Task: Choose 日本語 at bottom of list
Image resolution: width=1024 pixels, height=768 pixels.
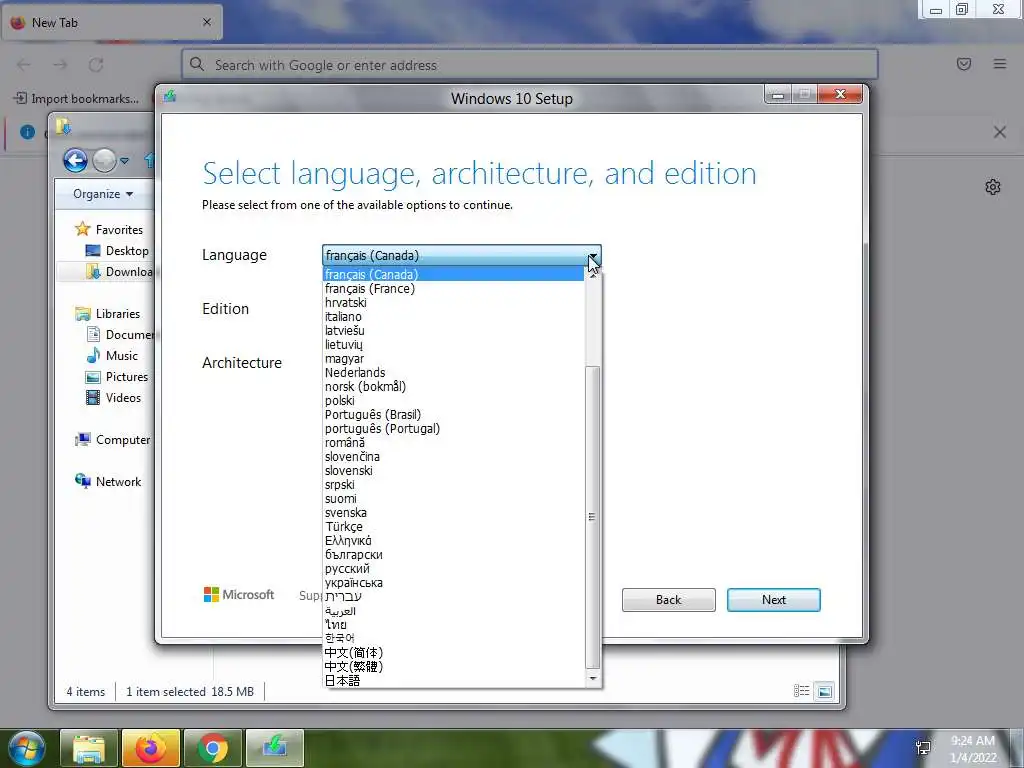Action: click(454, 680)
